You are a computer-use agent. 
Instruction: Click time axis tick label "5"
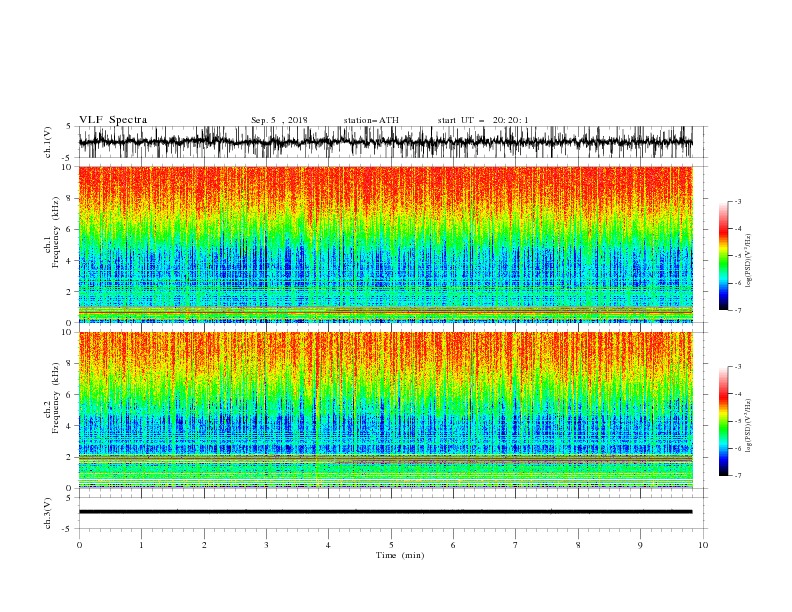391,545
